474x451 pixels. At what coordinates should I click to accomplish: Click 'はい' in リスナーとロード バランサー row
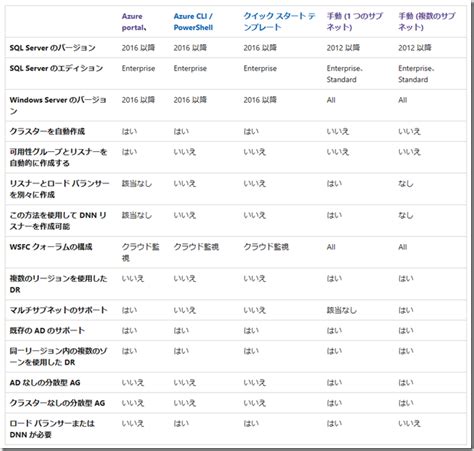click(x=334, y=183)
